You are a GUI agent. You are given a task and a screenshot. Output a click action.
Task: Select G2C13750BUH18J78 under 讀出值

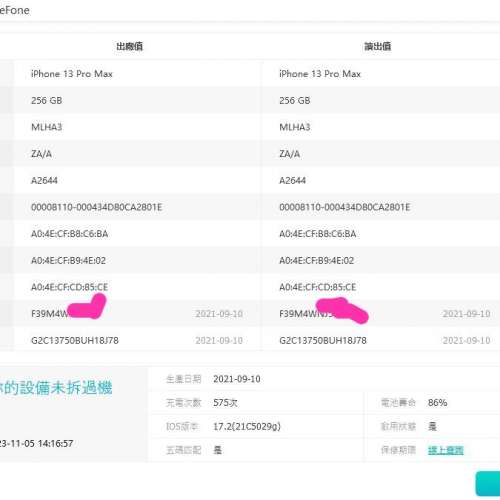tap(323, 340)
